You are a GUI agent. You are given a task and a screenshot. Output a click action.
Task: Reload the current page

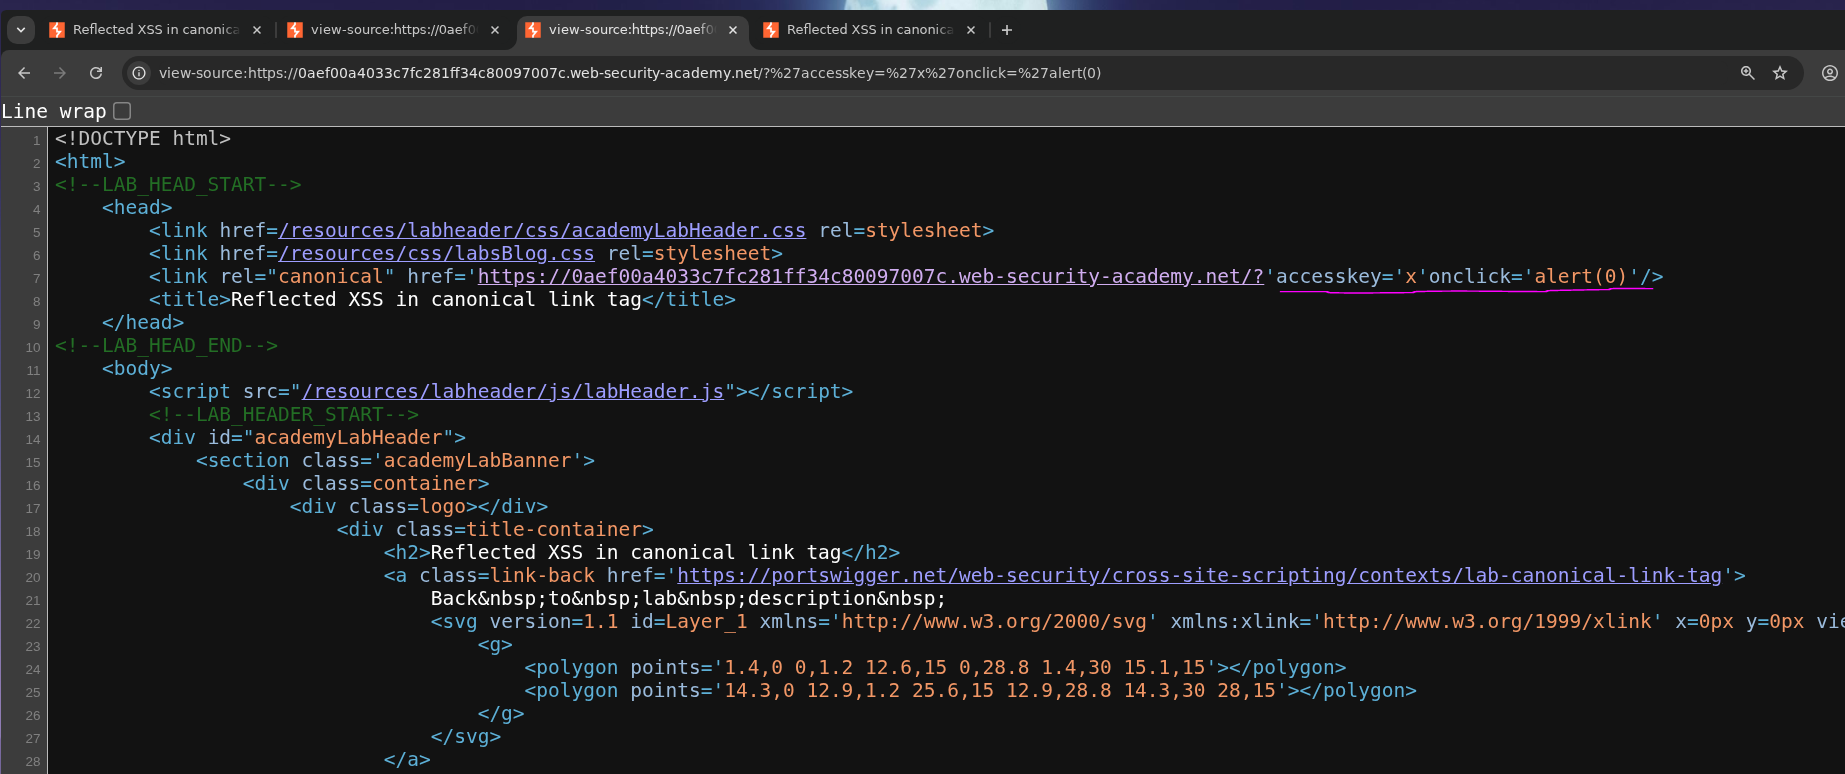click(96, 73)
